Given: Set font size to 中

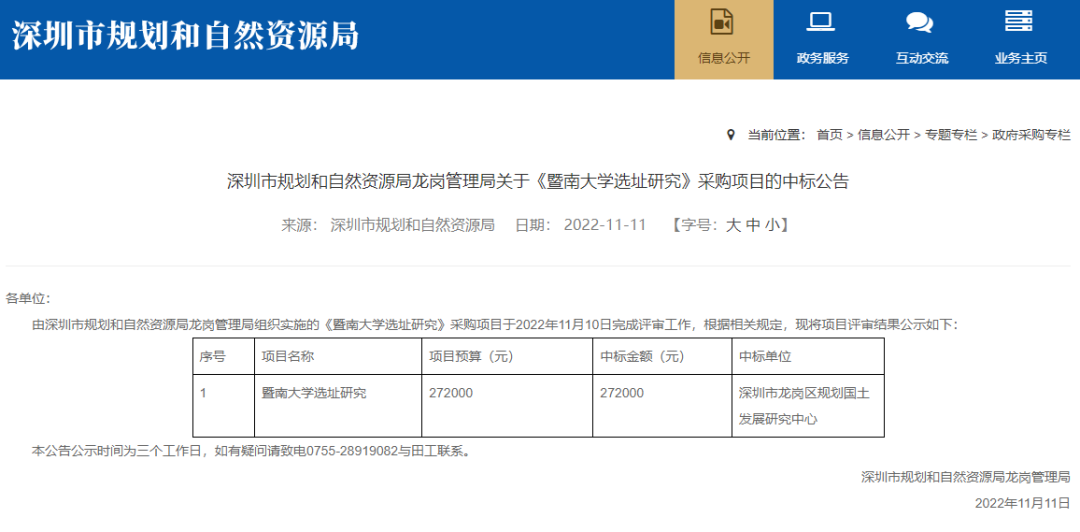Looking at the screenshot, I should coord(754,225).
